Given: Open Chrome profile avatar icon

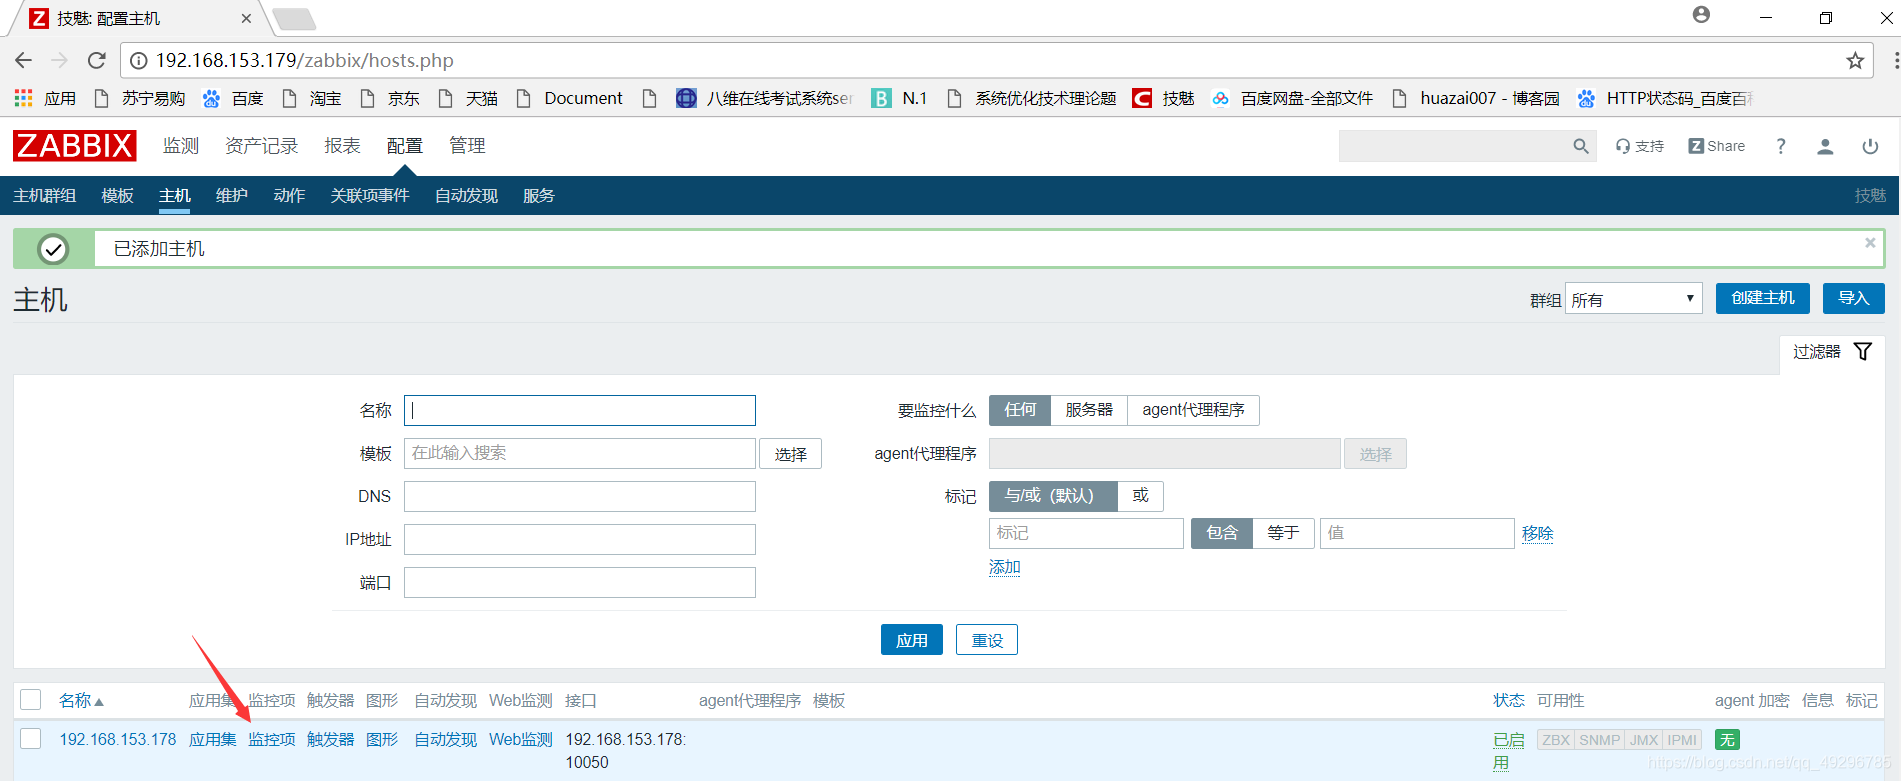Looking at the screenshot, I should coord(1701,15).
